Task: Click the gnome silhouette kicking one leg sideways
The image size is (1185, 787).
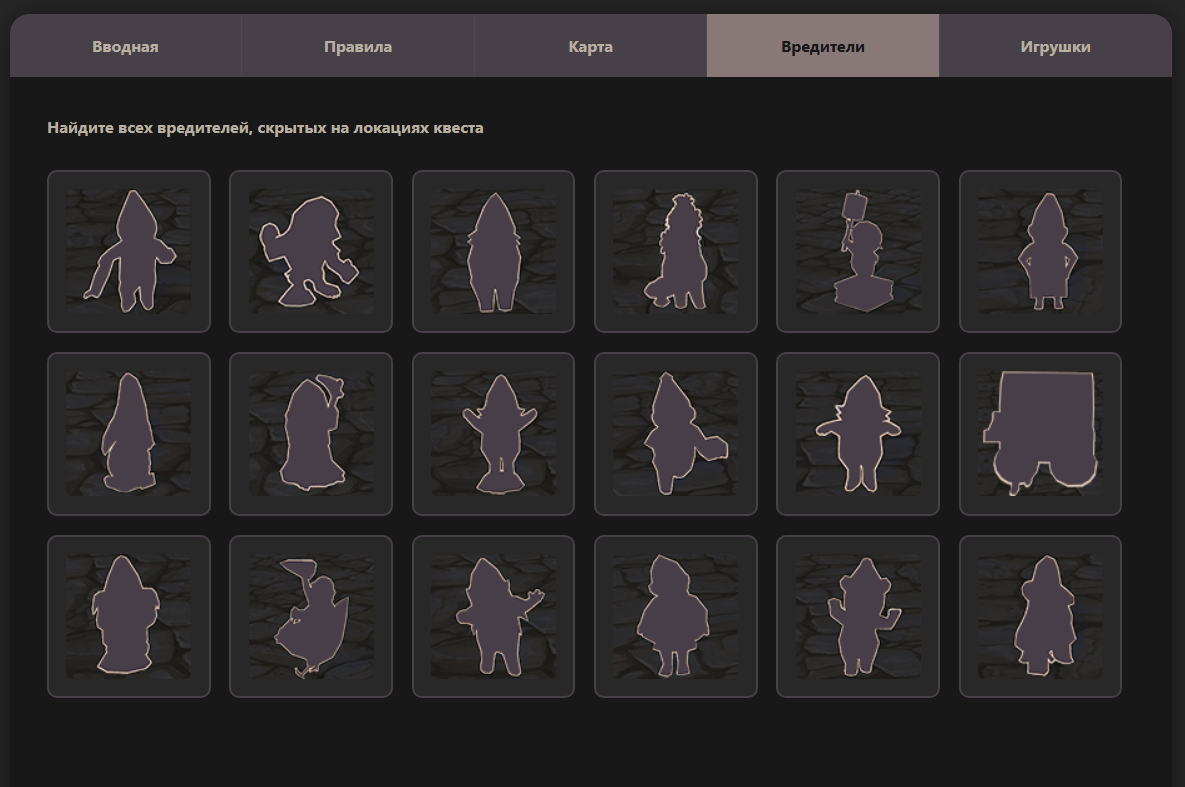Action: tap(676, 434)
